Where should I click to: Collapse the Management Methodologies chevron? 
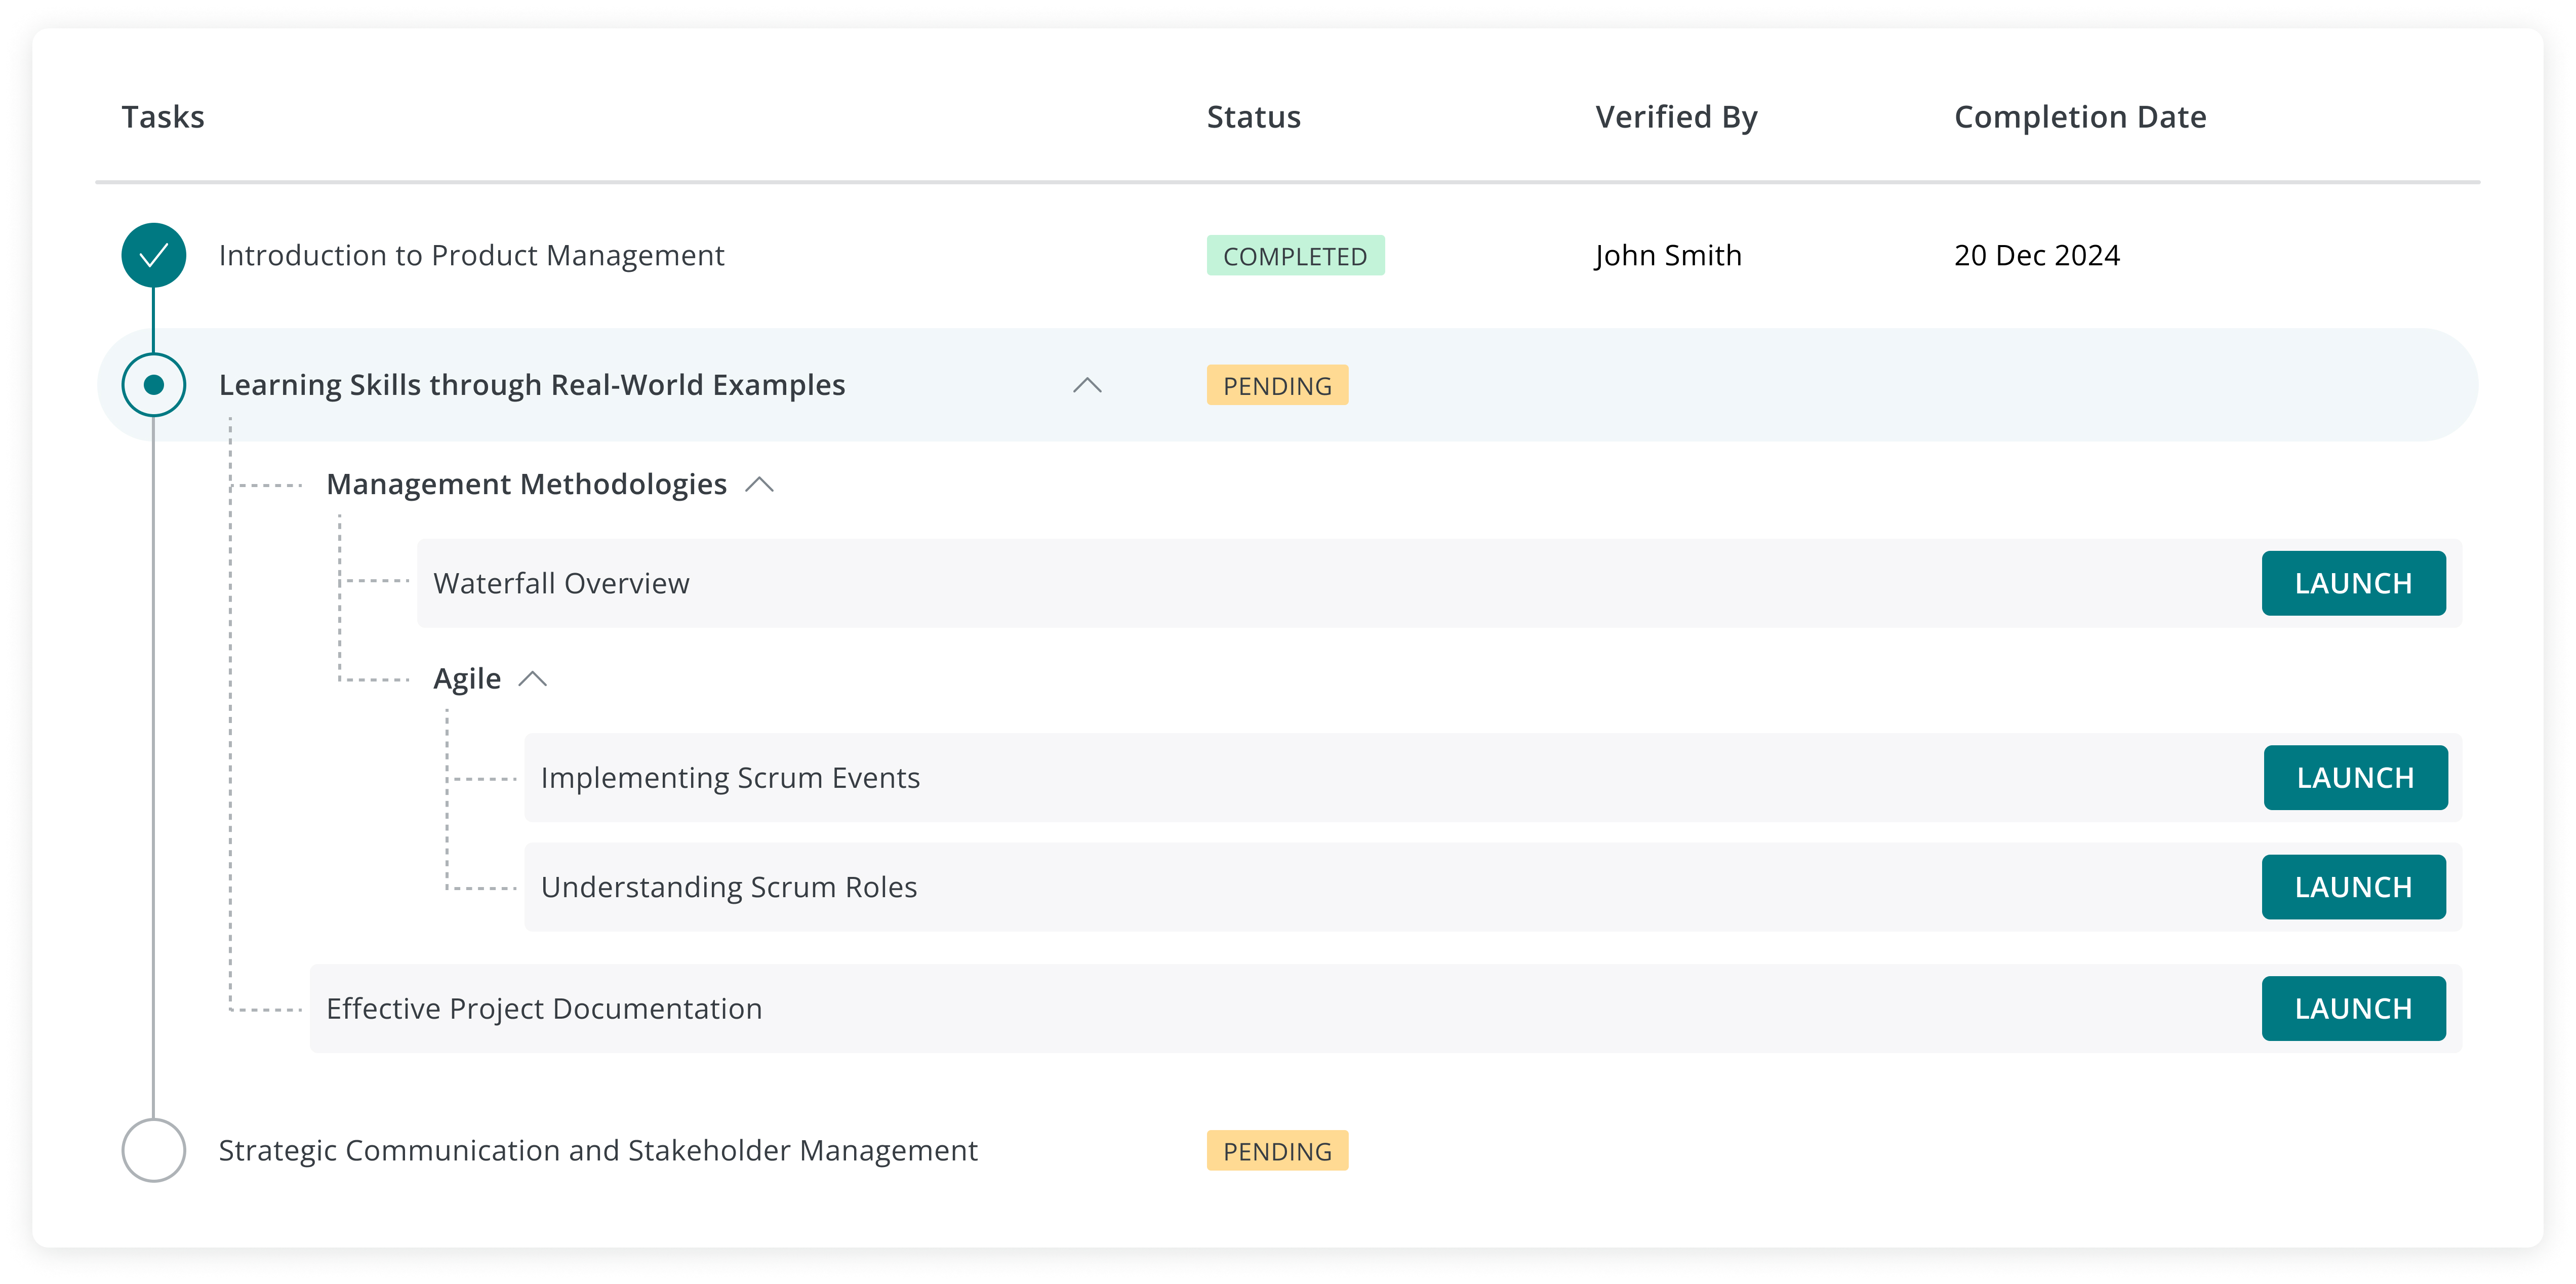(x=760, y=485)
